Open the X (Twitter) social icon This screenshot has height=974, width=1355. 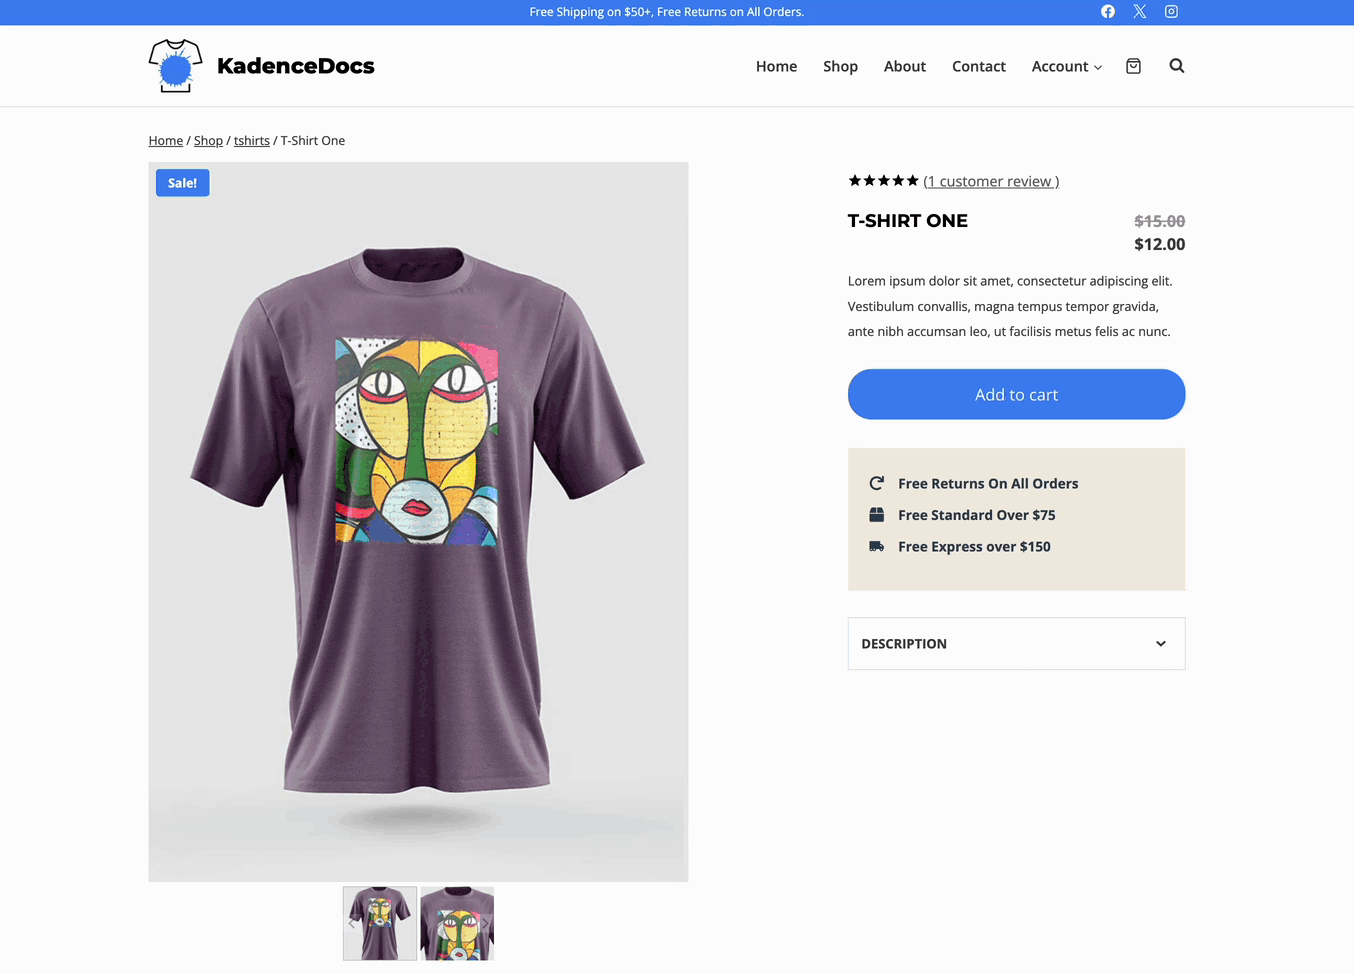tap(1139, 12)
